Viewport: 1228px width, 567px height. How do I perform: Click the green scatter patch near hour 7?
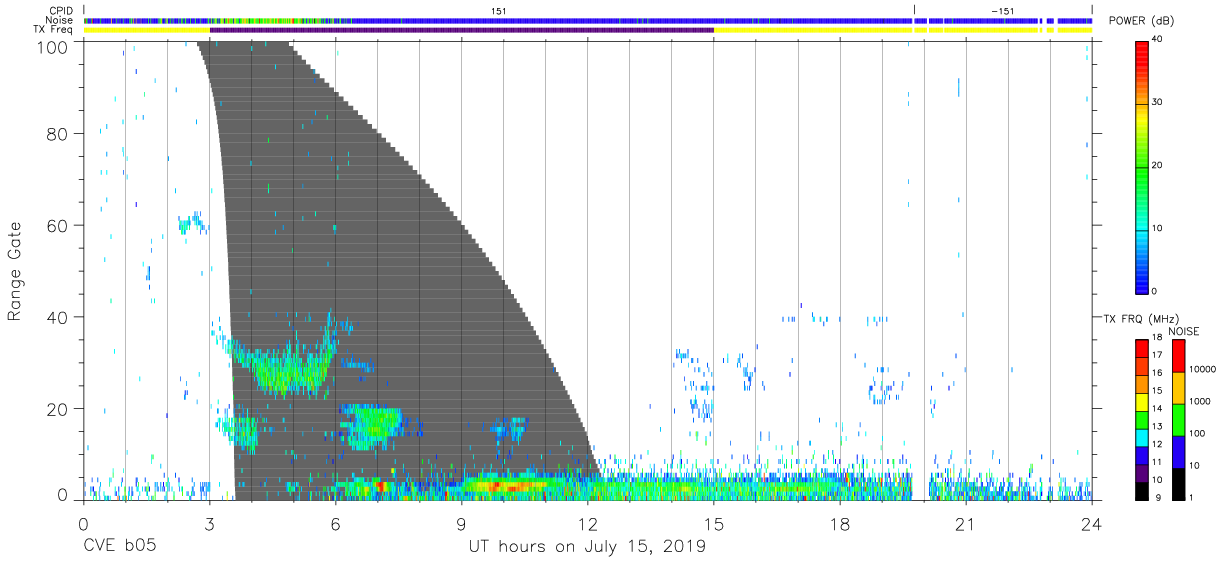tap(372, 424)
